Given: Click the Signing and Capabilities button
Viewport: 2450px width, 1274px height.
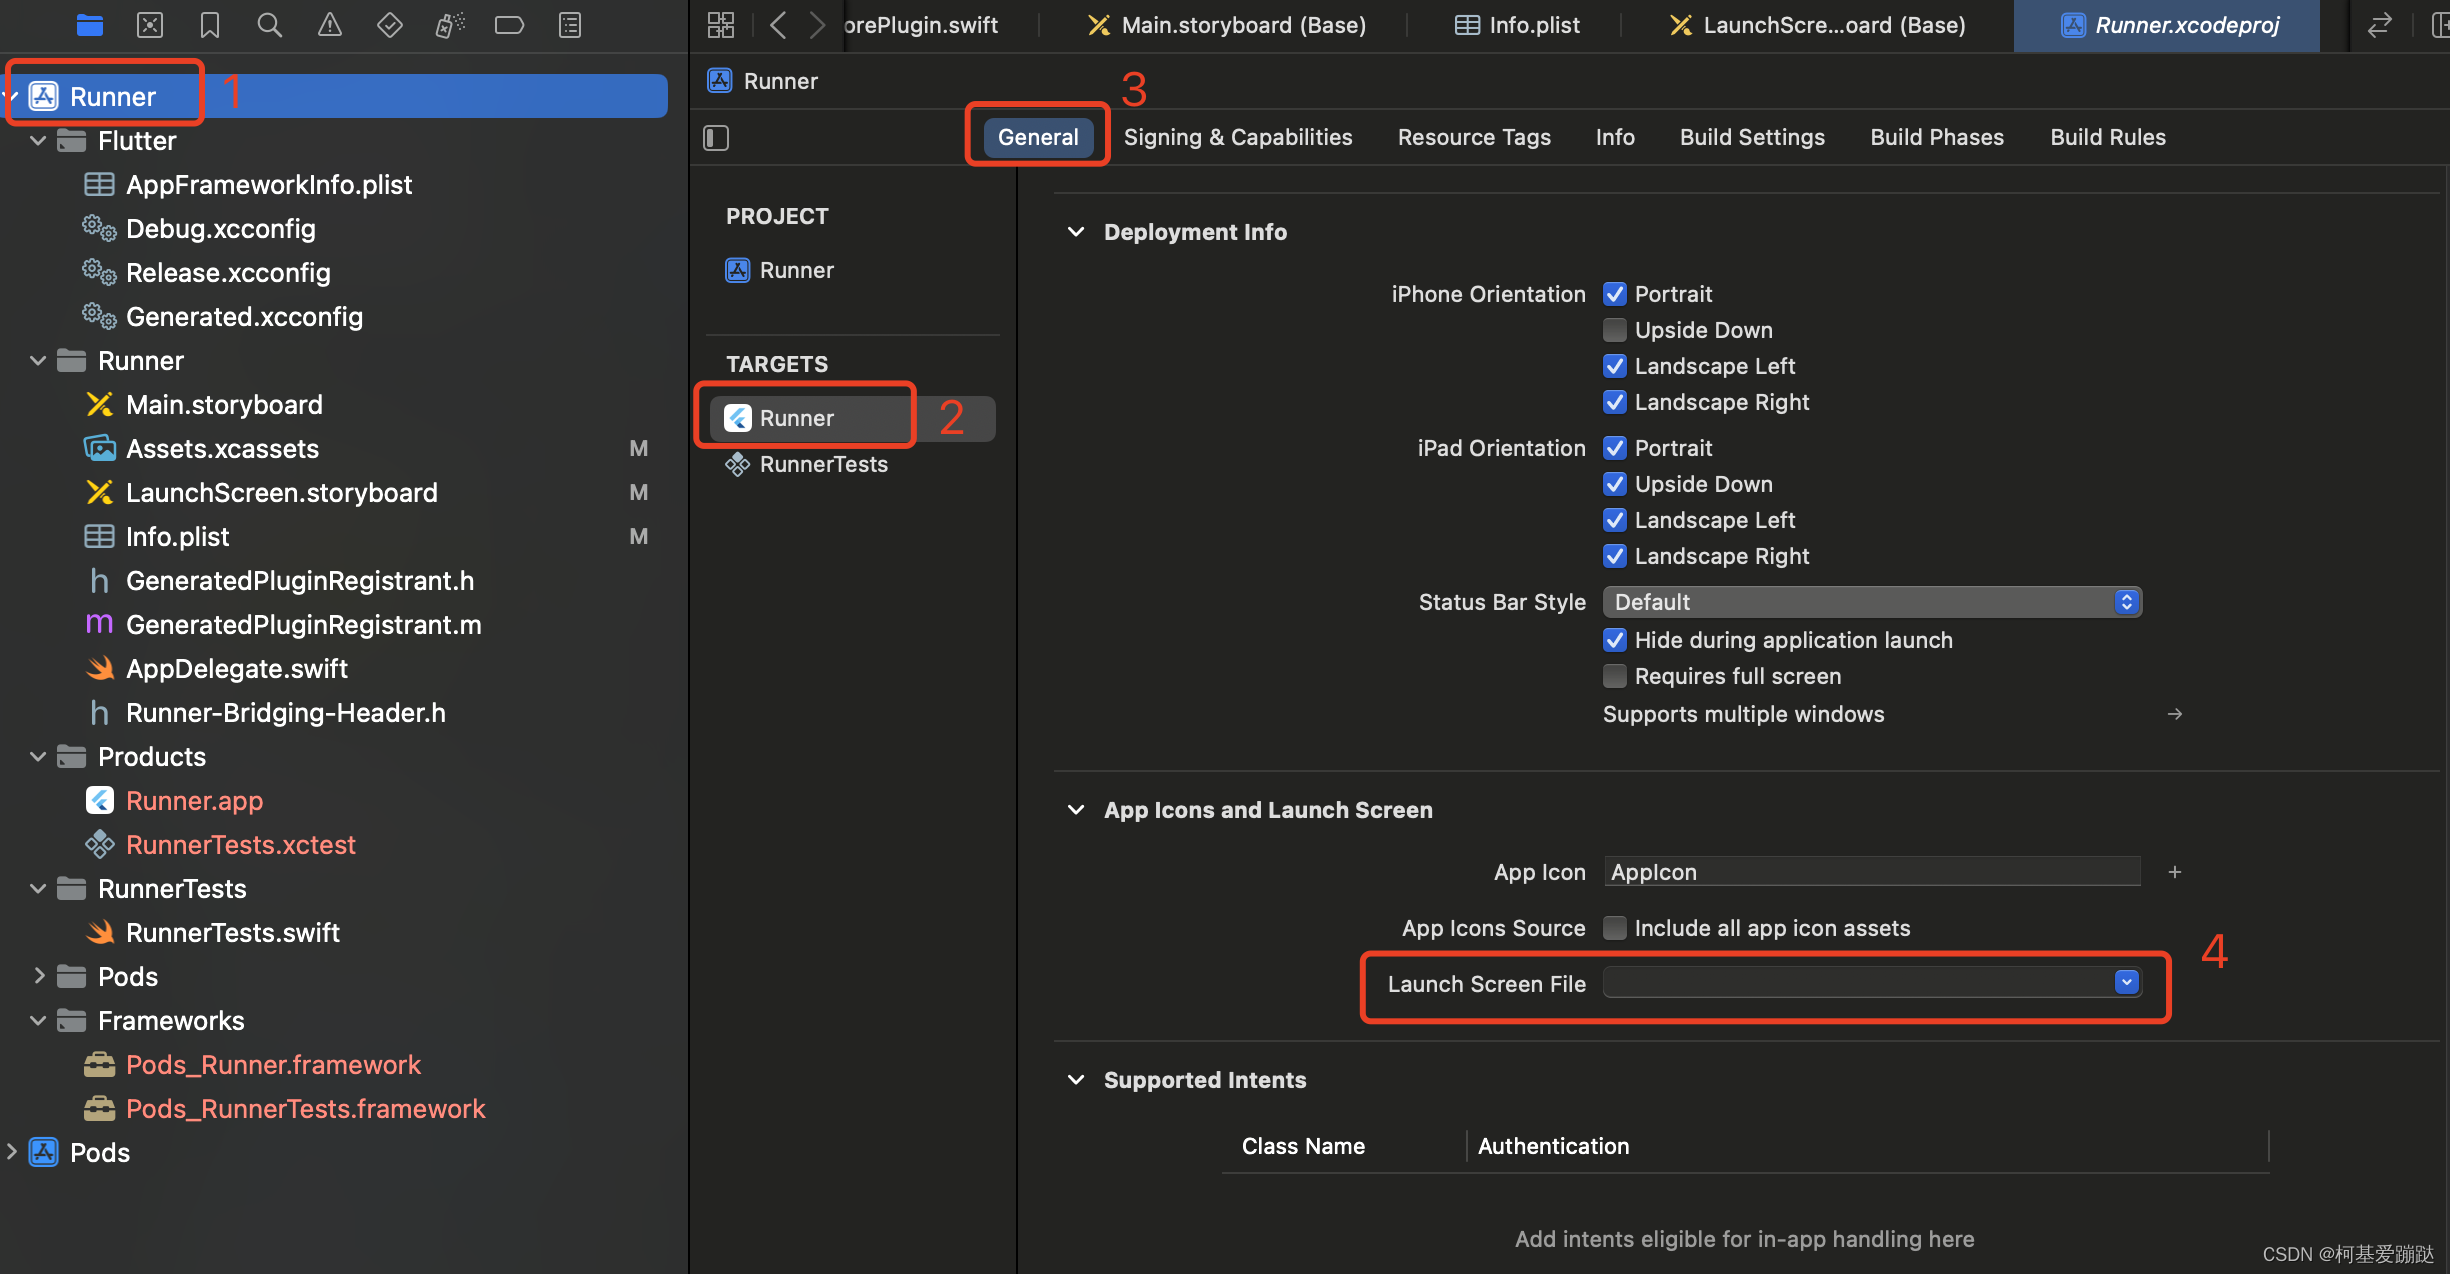Looking at the screenshot, I should click(x=1238, y=136).
